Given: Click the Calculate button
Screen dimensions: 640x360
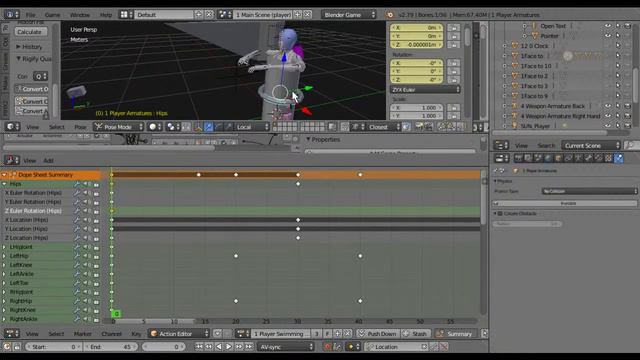Looking at the screenshot, I should click(31, 31).
